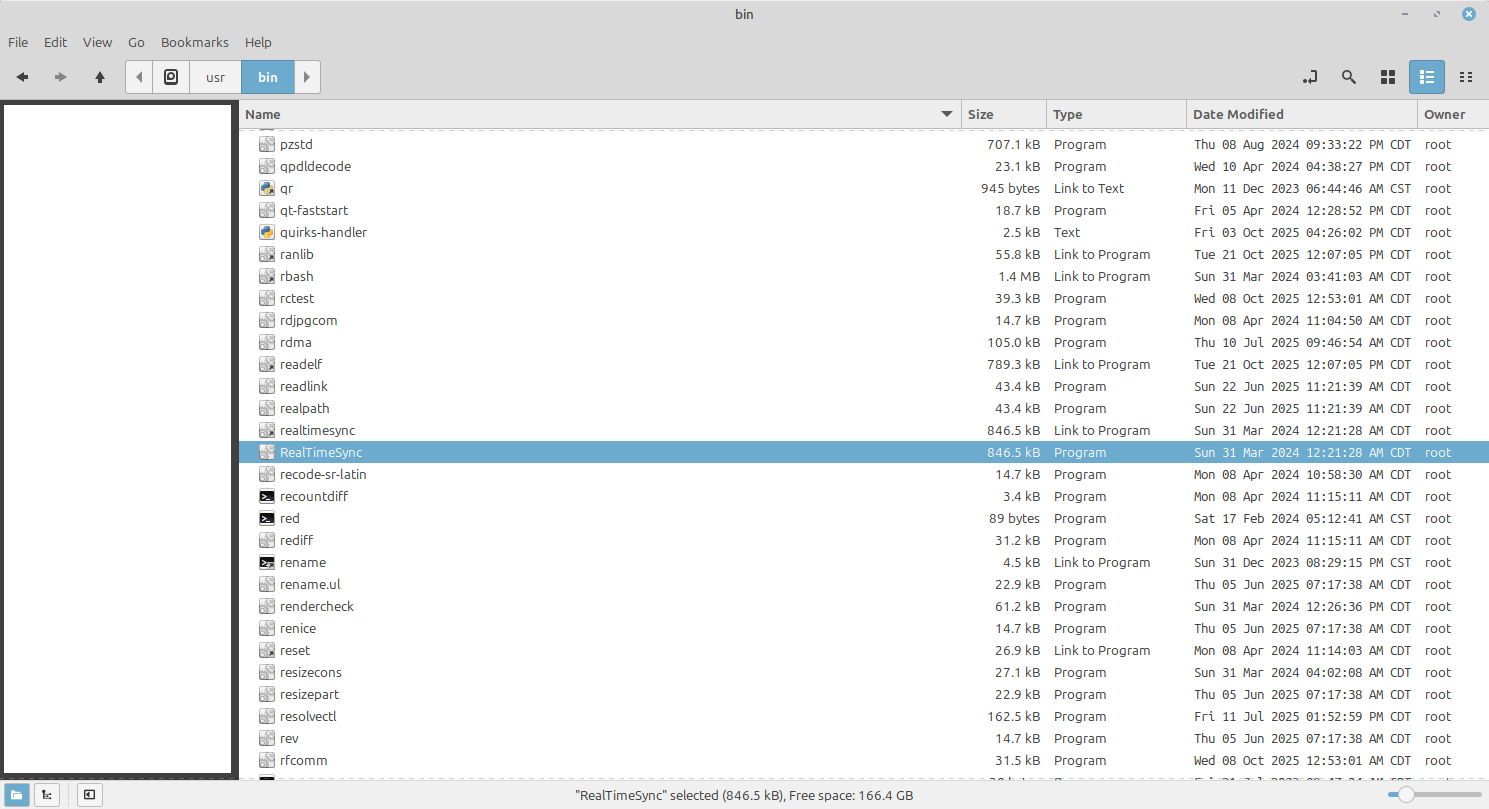The width and height of the screenshot is (1489, 809).
Task: Select the rediff file
Action: click(x=297, y=540)
